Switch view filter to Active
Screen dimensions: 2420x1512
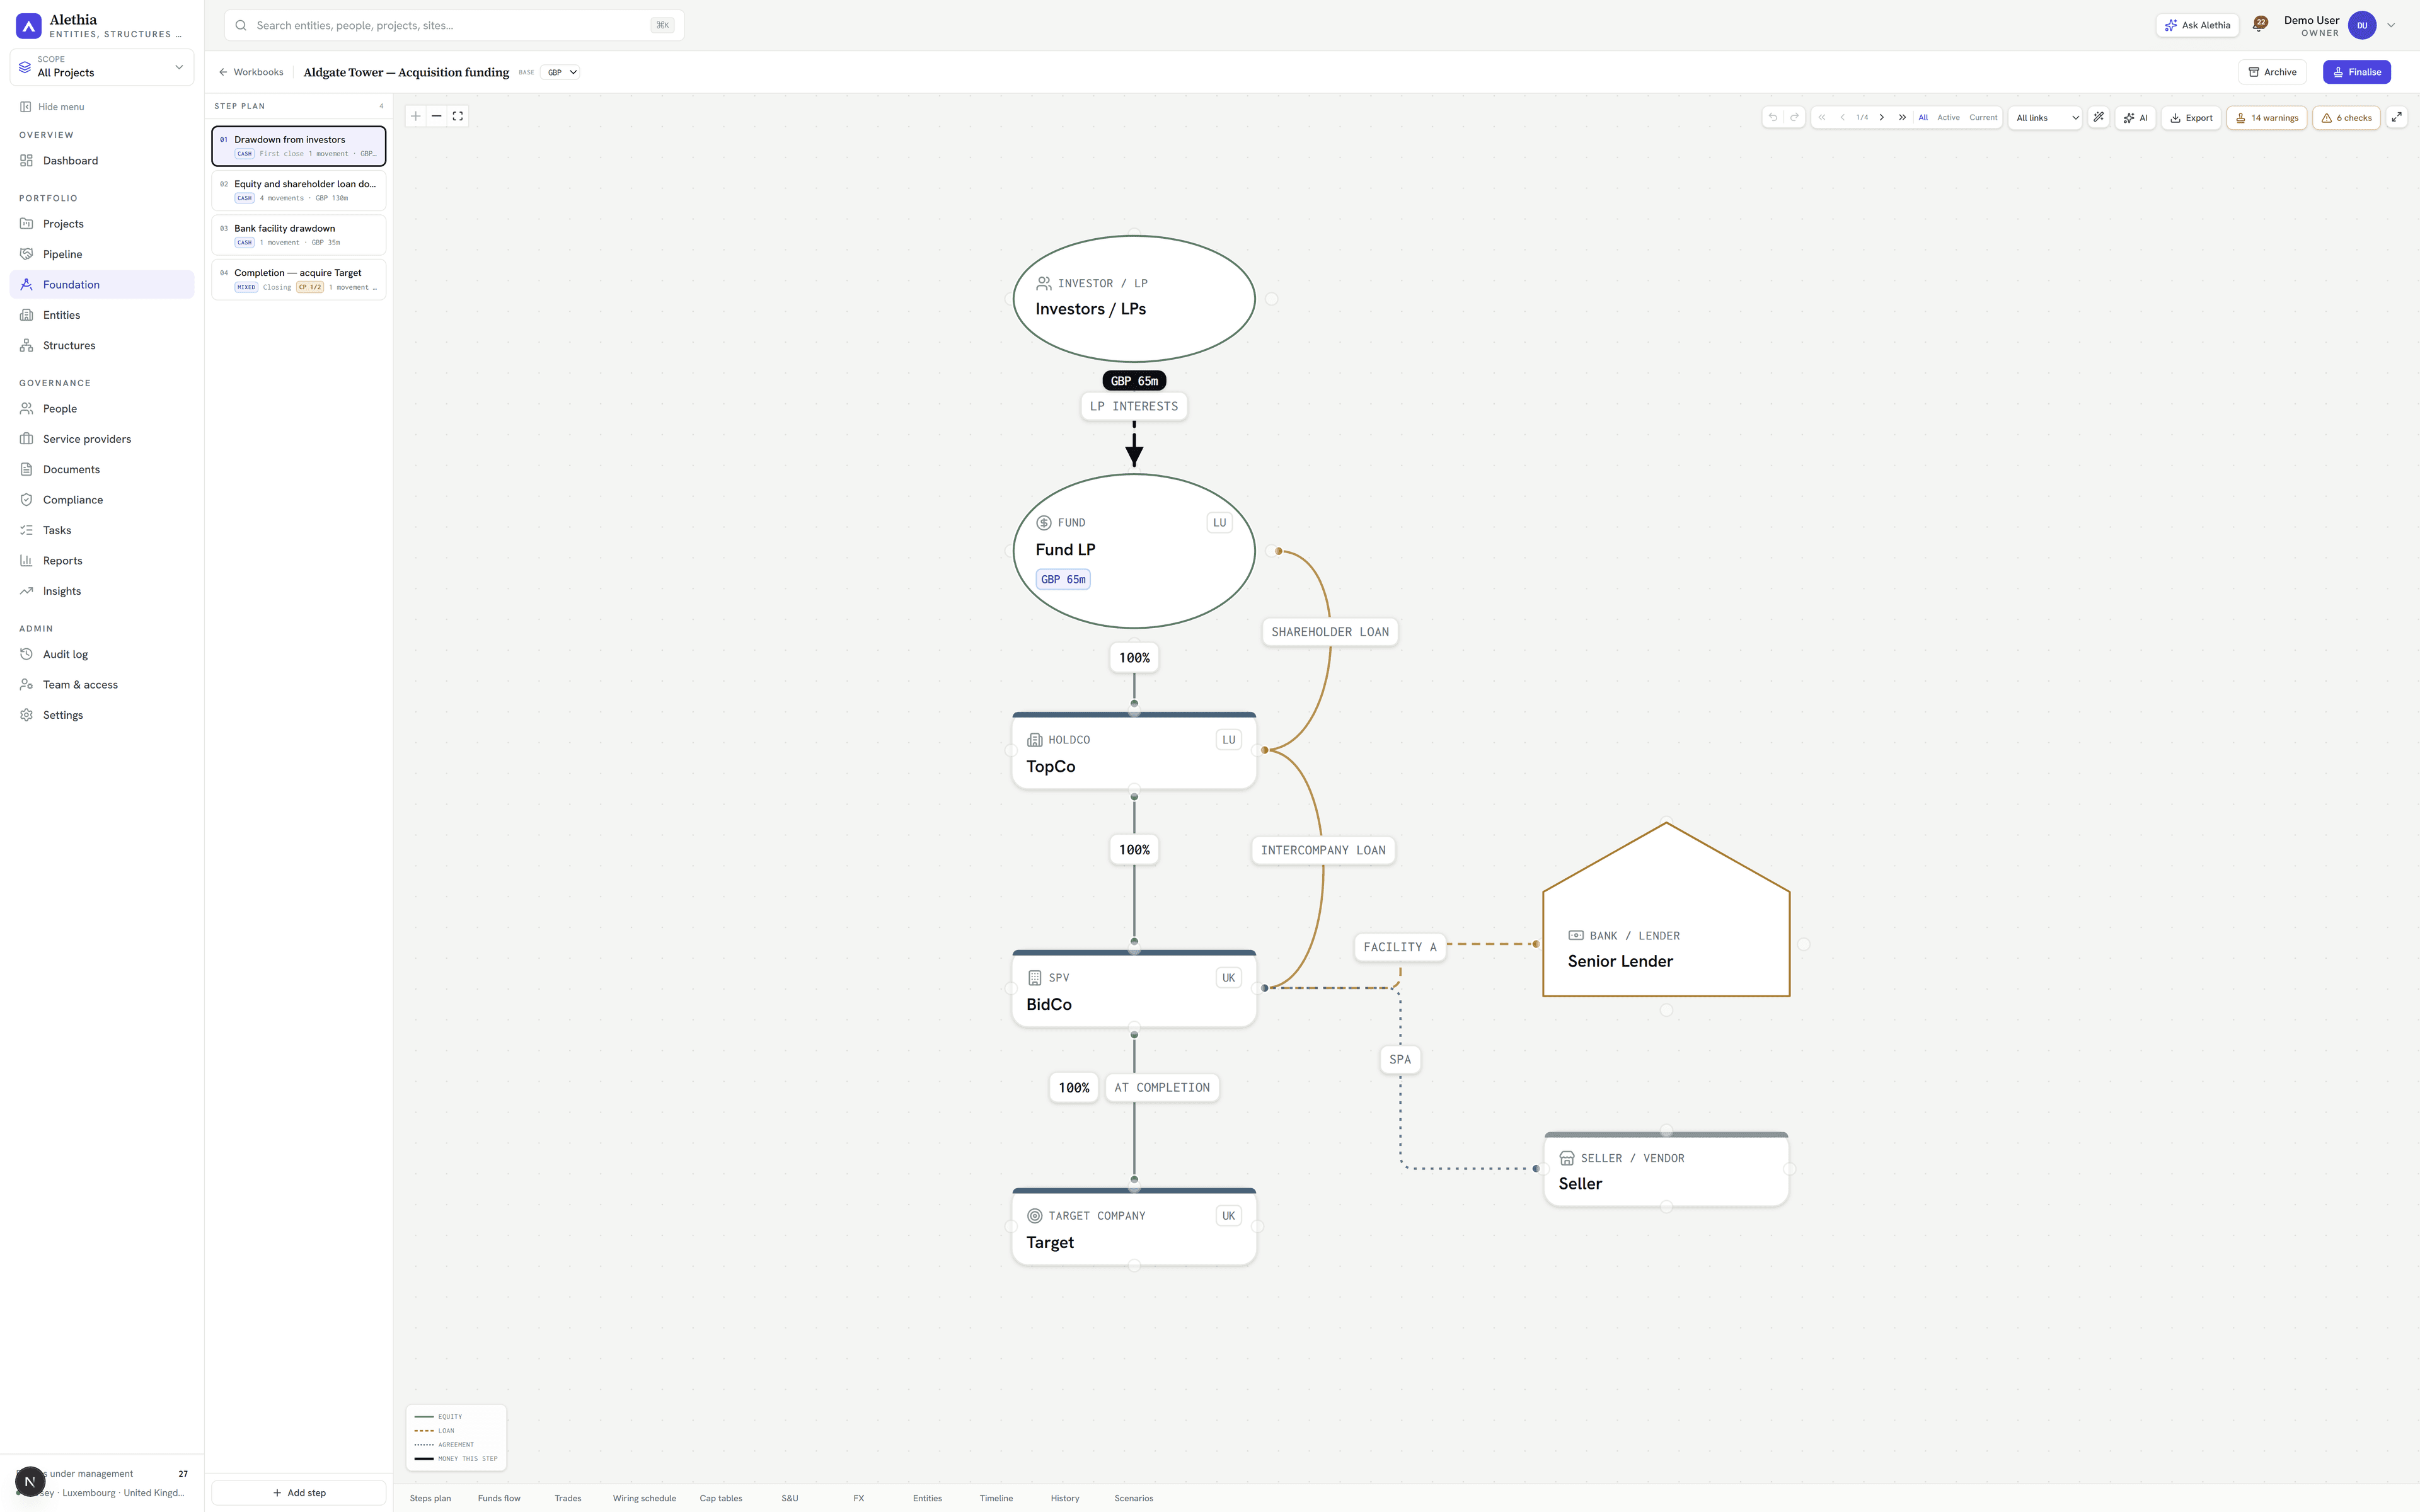[1949, 117]
